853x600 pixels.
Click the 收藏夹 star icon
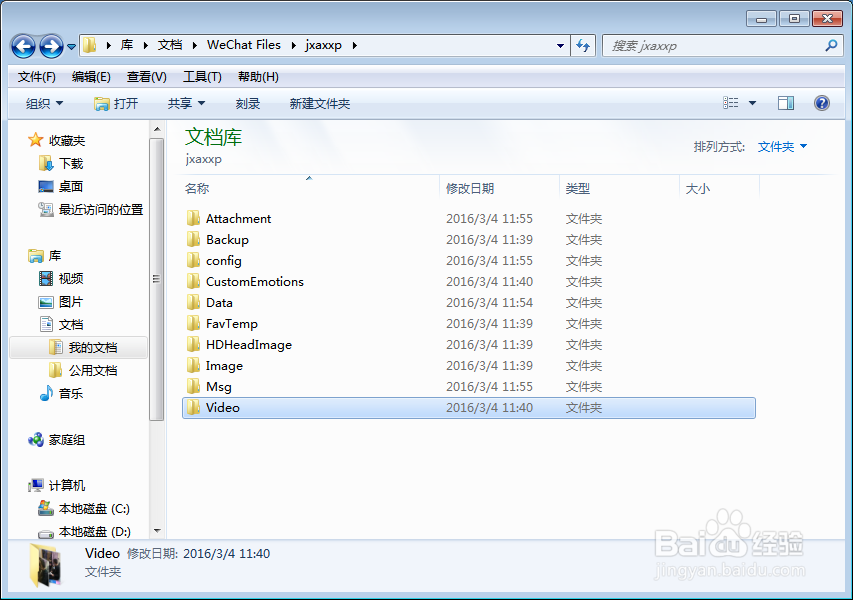pyautogui.click(x=35, y=140)
